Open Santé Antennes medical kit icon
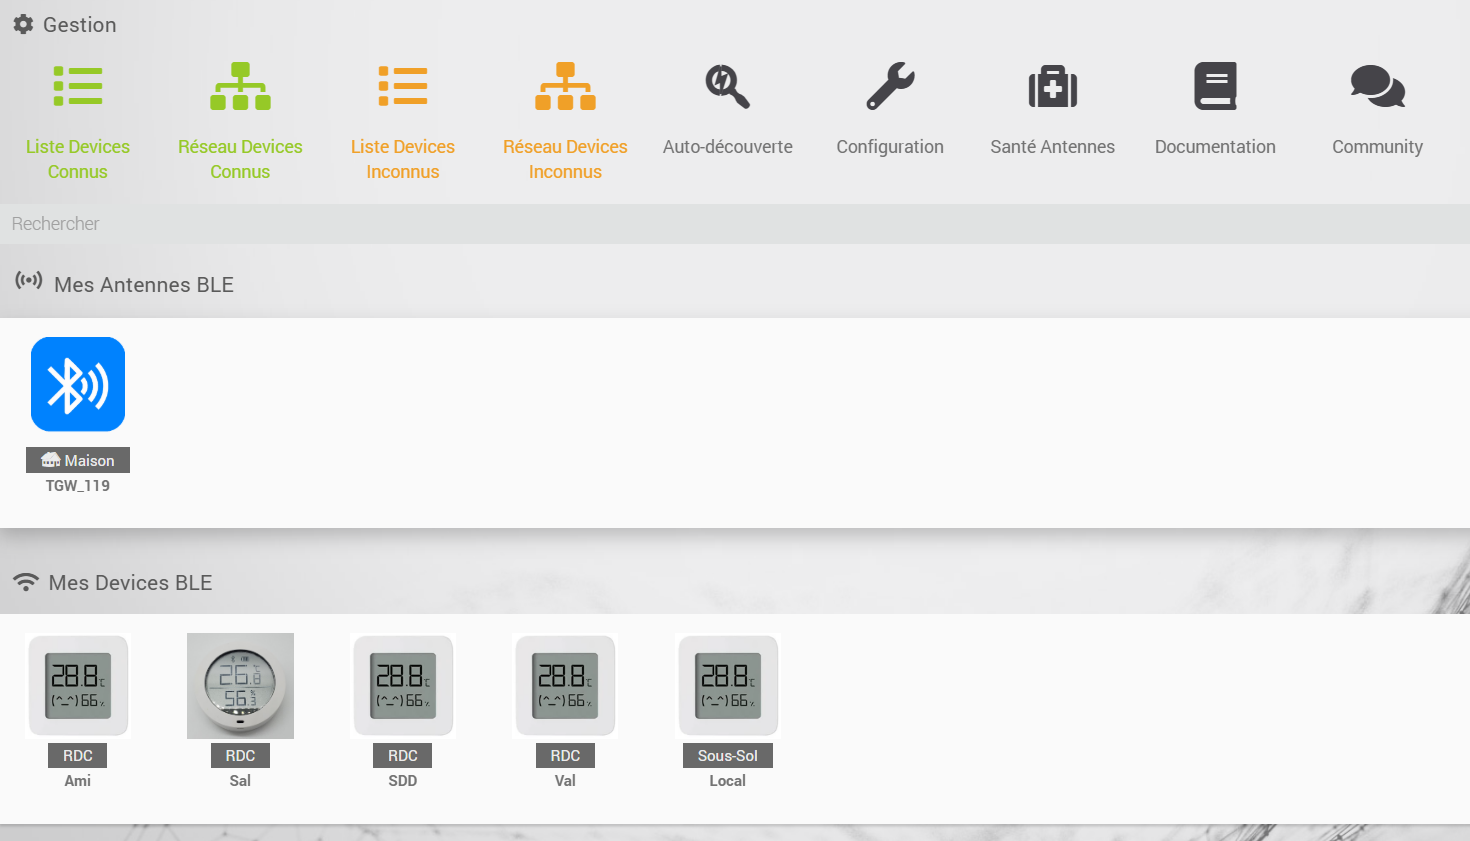The height and width of the screenshot is (841, 1470). (1052, 87)
